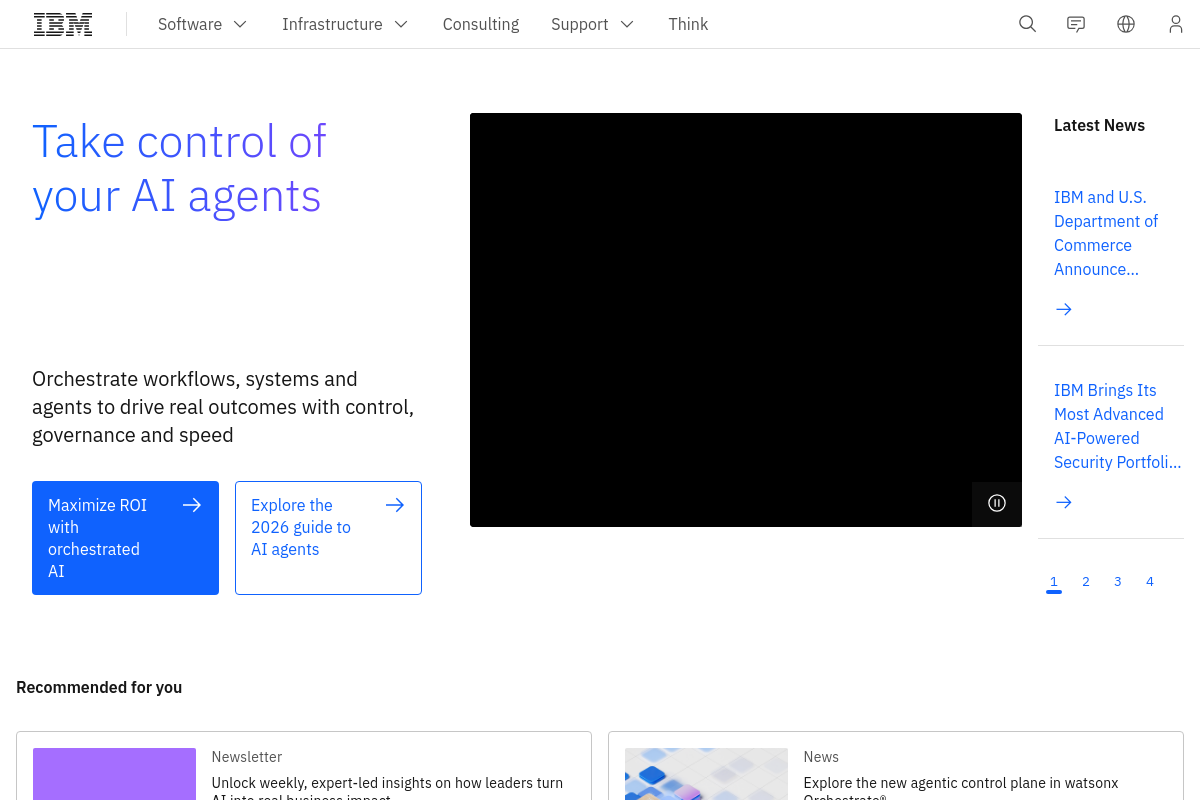This screenshot has width=1200, height=800.
Task: Open the chat icon in header
Action: [x=1076, y=24]
